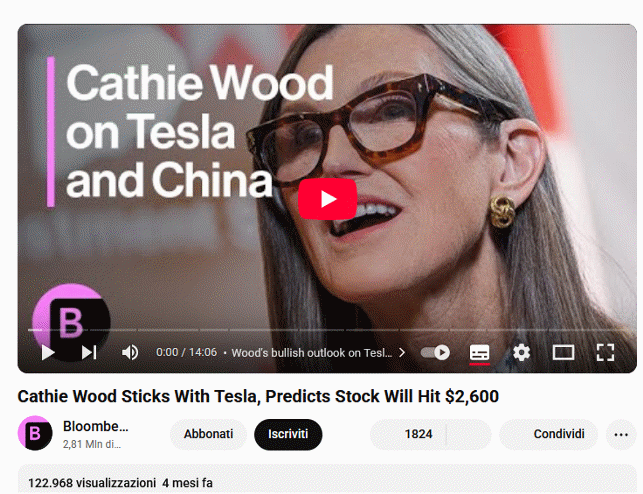
Task: Click the Bloomberg channel name link
Action: 96,426
